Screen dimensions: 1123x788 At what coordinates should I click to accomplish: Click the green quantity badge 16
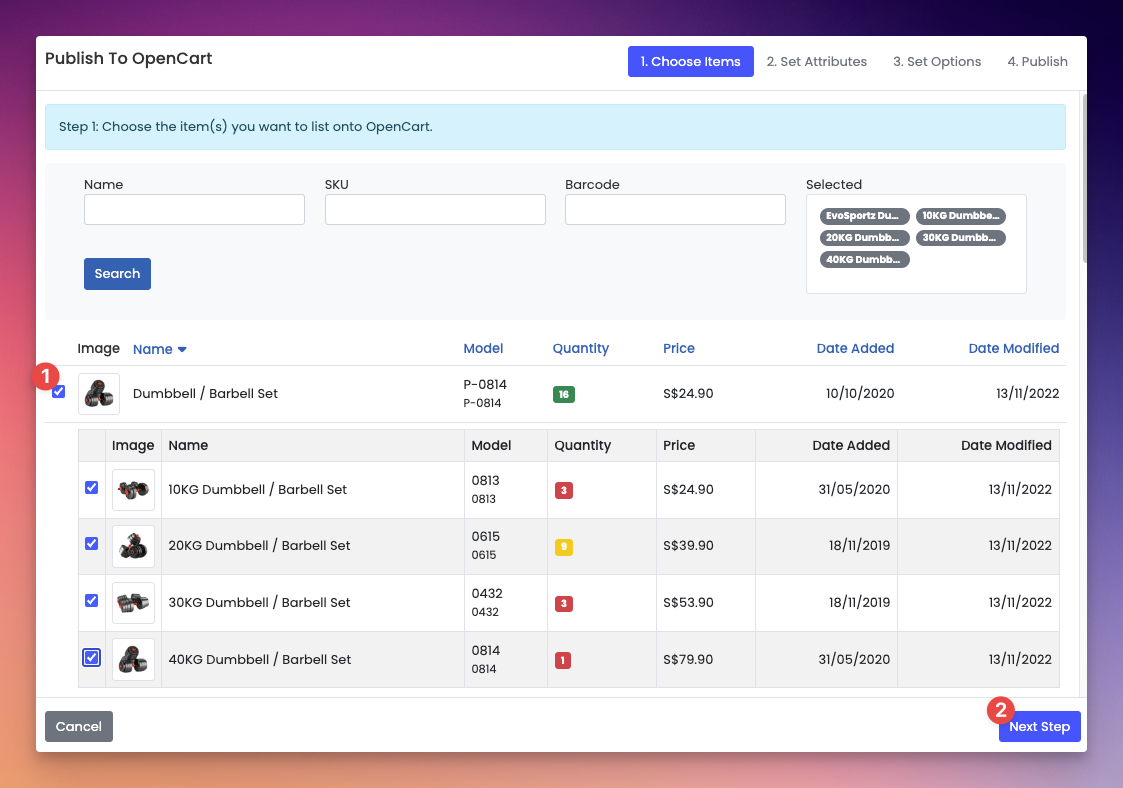(564, 394)
